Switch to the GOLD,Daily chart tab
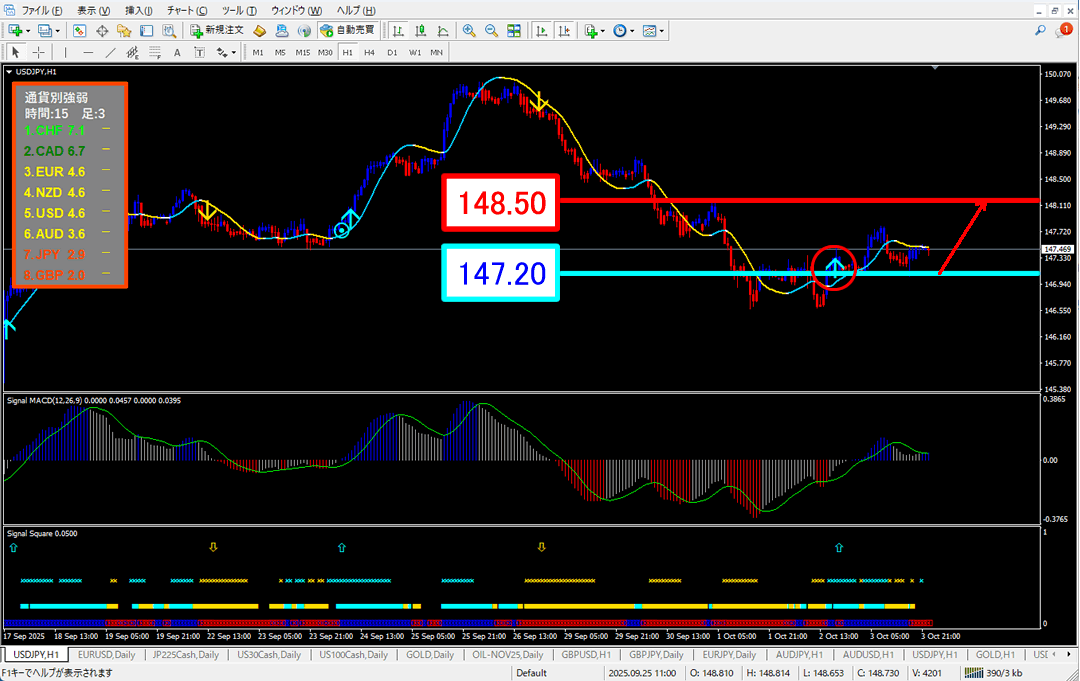Image resolution: width=1080 pixels, height=681 pixels. (x=430, y=655)
